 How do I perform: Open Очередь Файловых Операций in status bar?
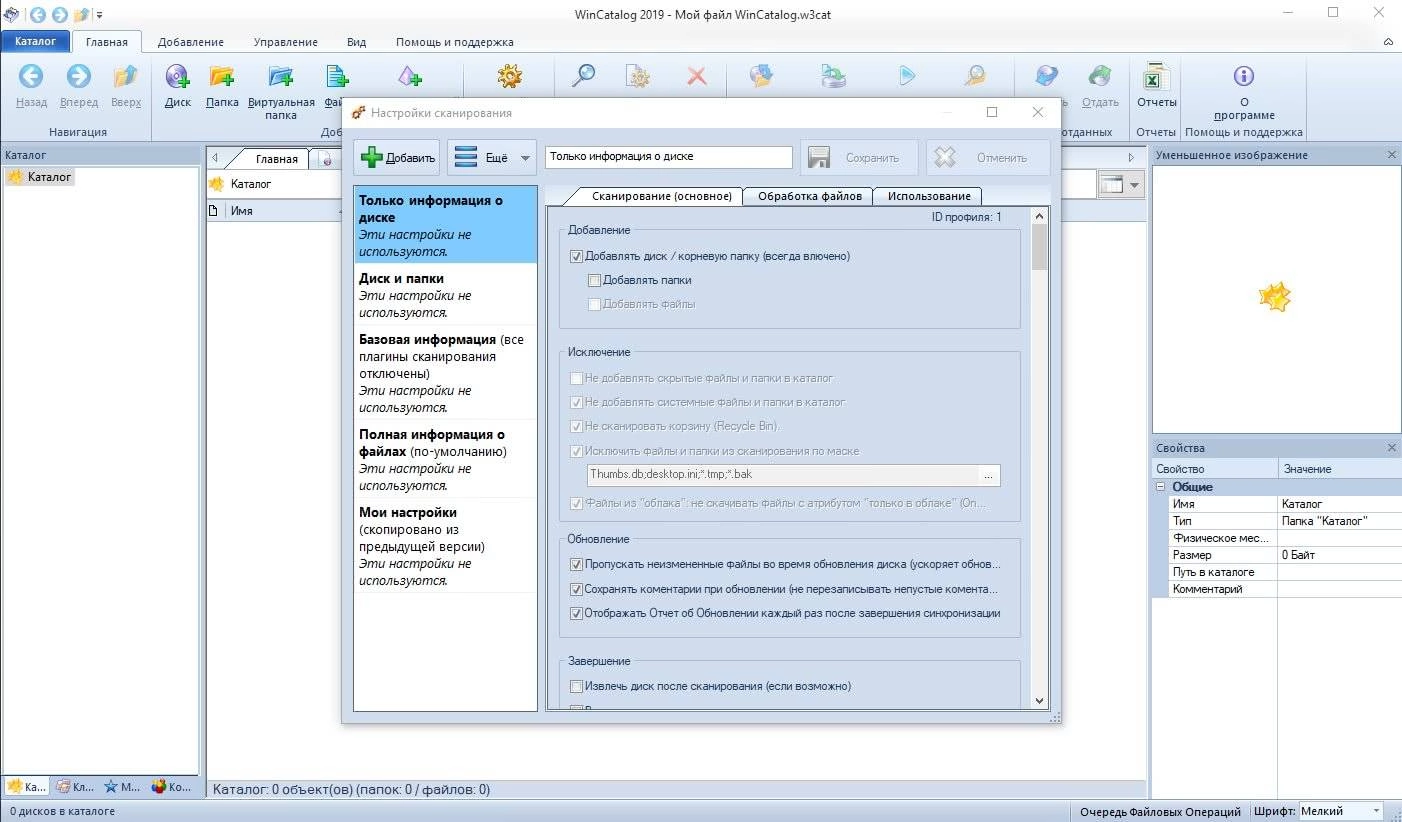(x=1160, y=811)
